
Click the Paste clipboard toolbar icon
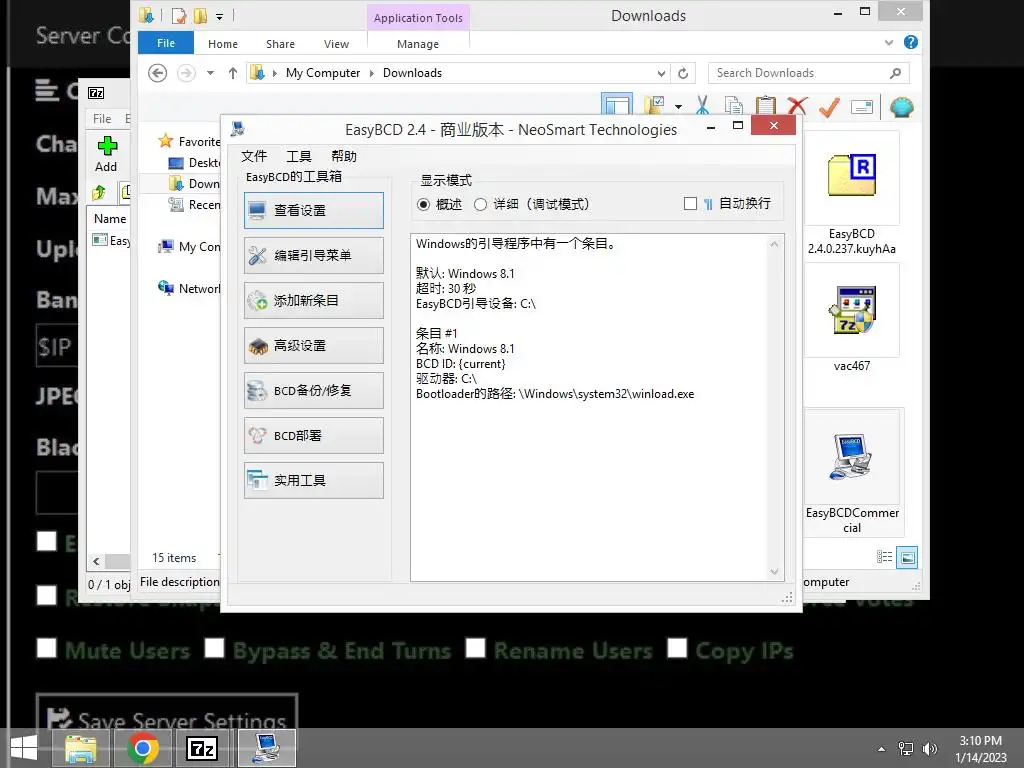tap(765, 106)
